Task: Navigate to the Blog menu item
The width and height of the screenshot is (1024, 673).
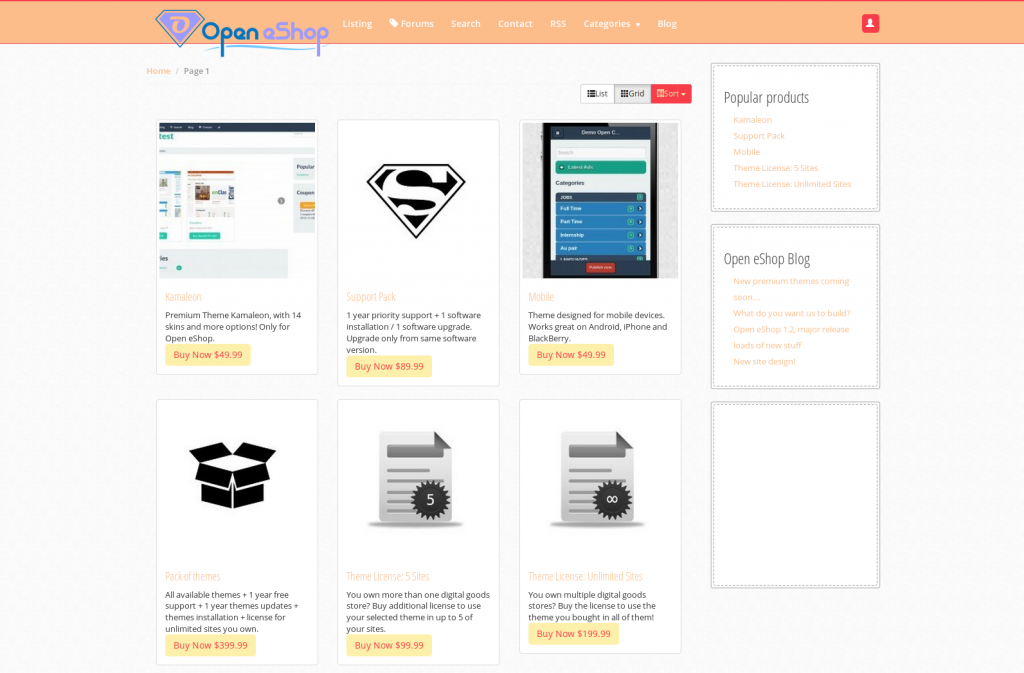Action: pos(667,24)
